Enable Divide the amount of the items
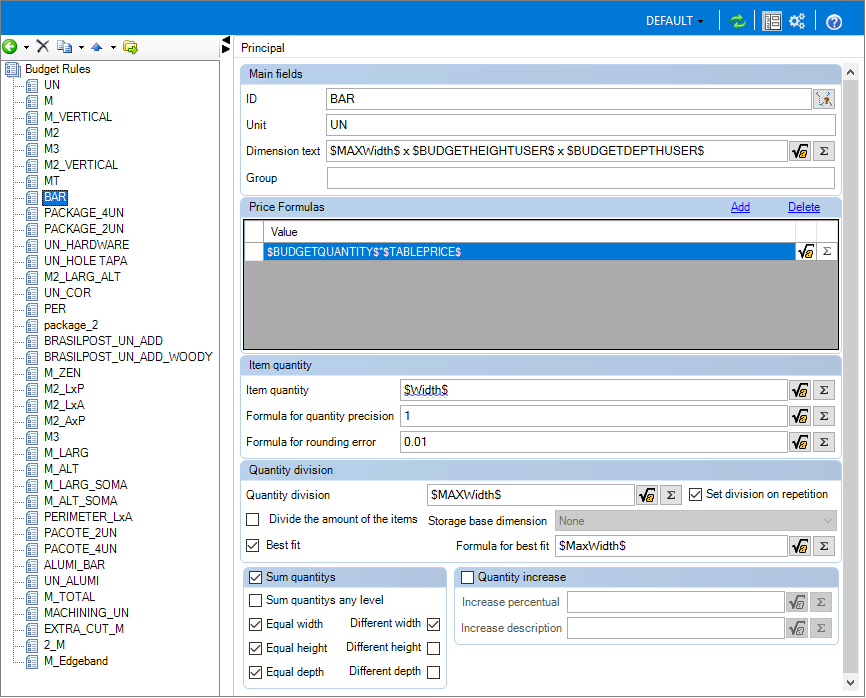 click(253, 520)
